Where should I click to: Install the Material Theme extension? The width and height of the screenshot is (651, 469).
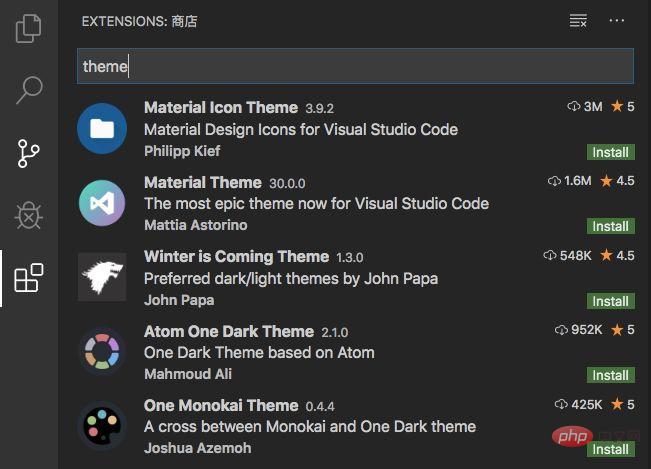click(x=609, y=226)
